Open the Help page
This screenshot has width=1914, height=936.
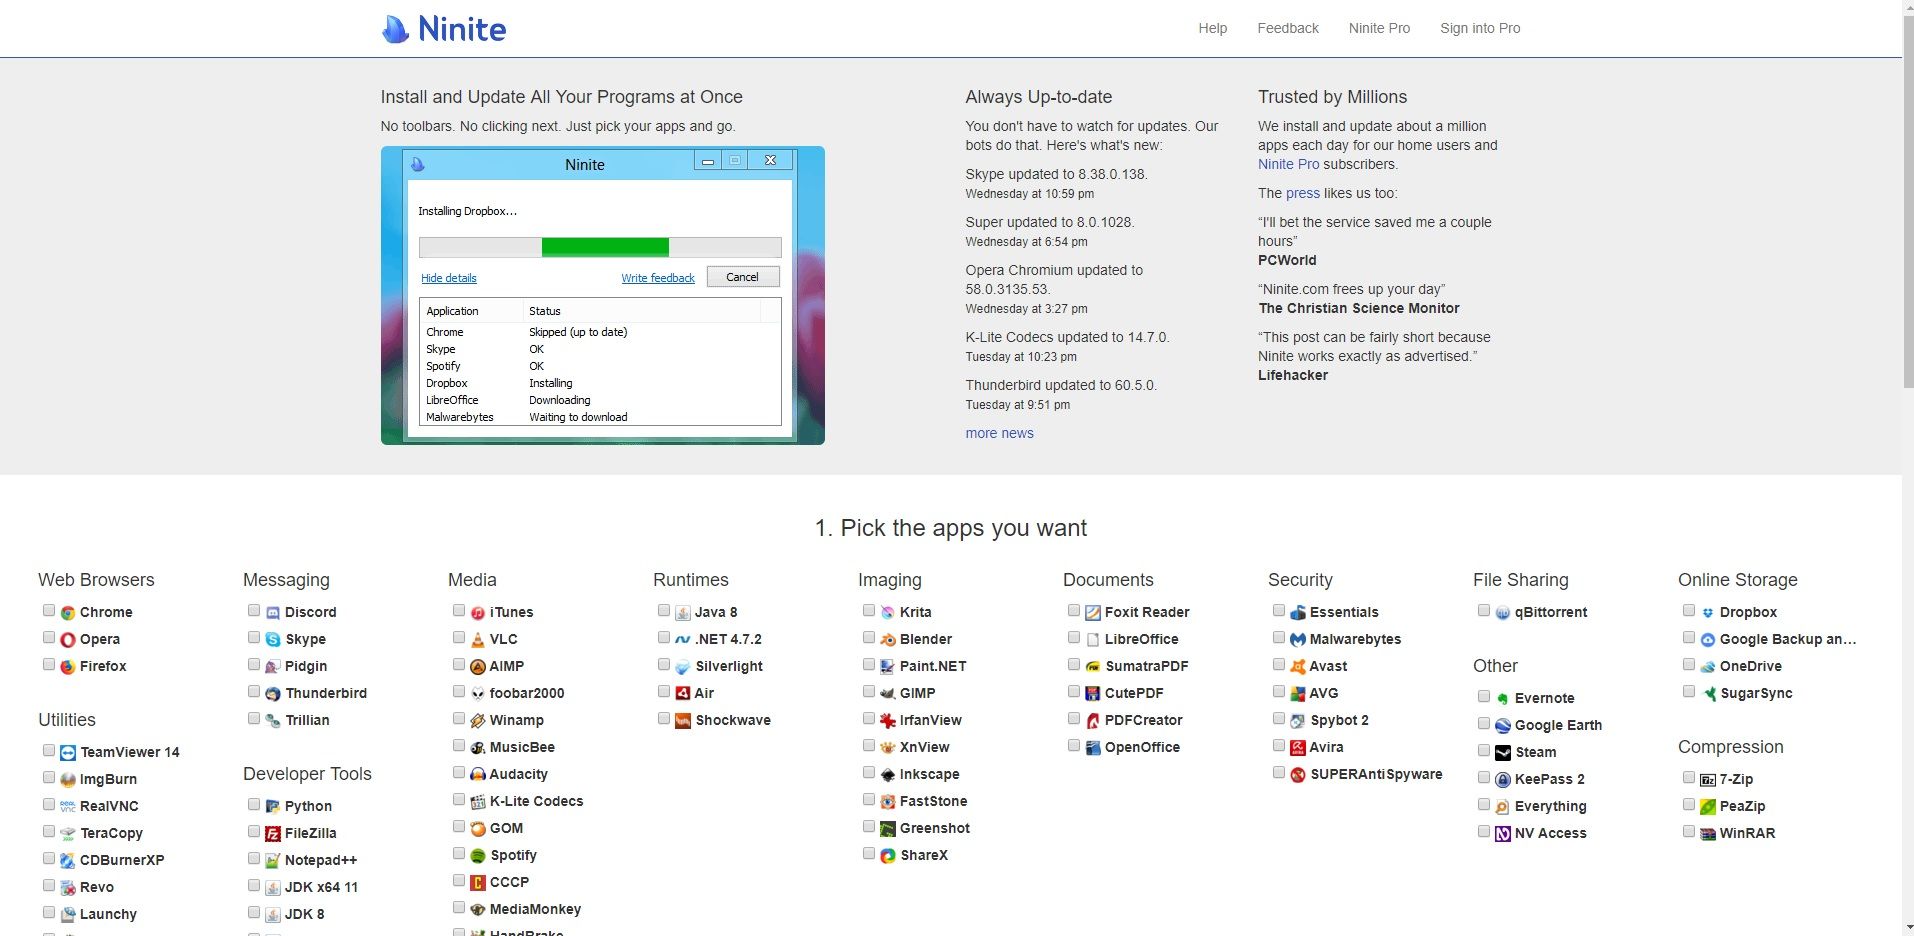[1212, 28]
